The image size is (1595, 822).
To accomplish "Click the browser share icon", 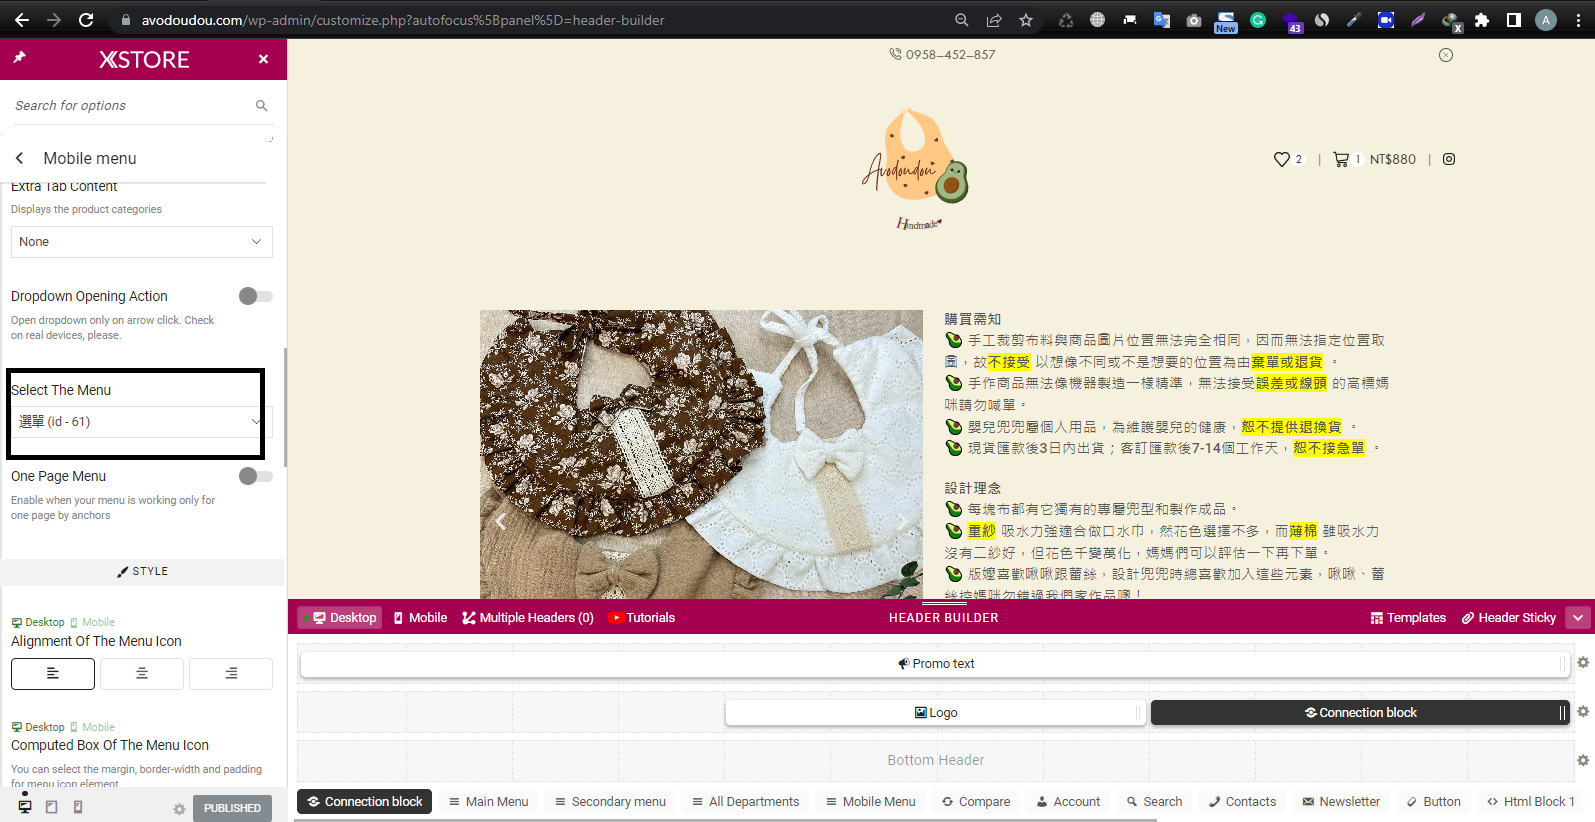I will [x=994, y=20].
